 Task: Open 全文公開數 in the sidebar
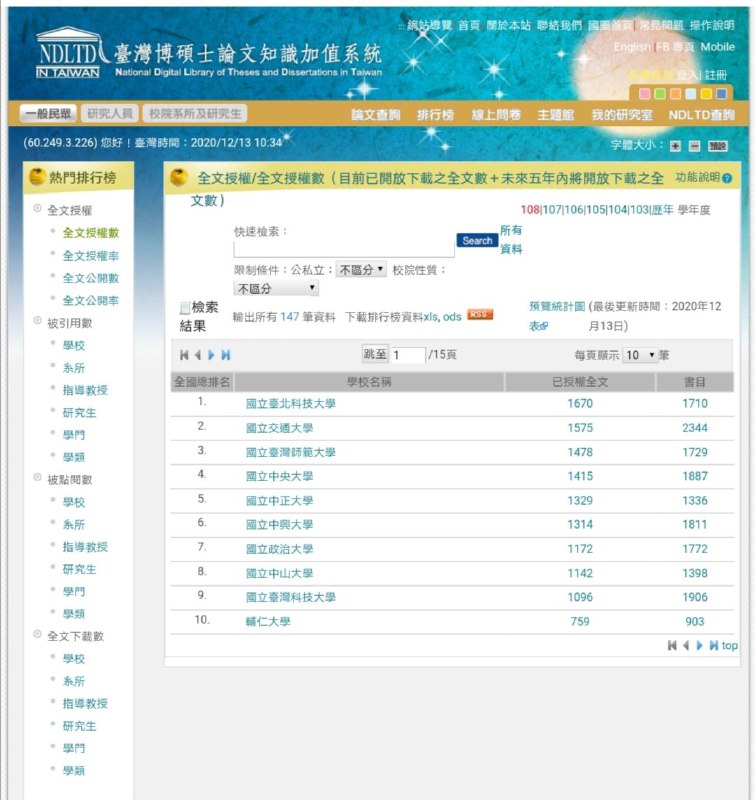click(91, 278)
